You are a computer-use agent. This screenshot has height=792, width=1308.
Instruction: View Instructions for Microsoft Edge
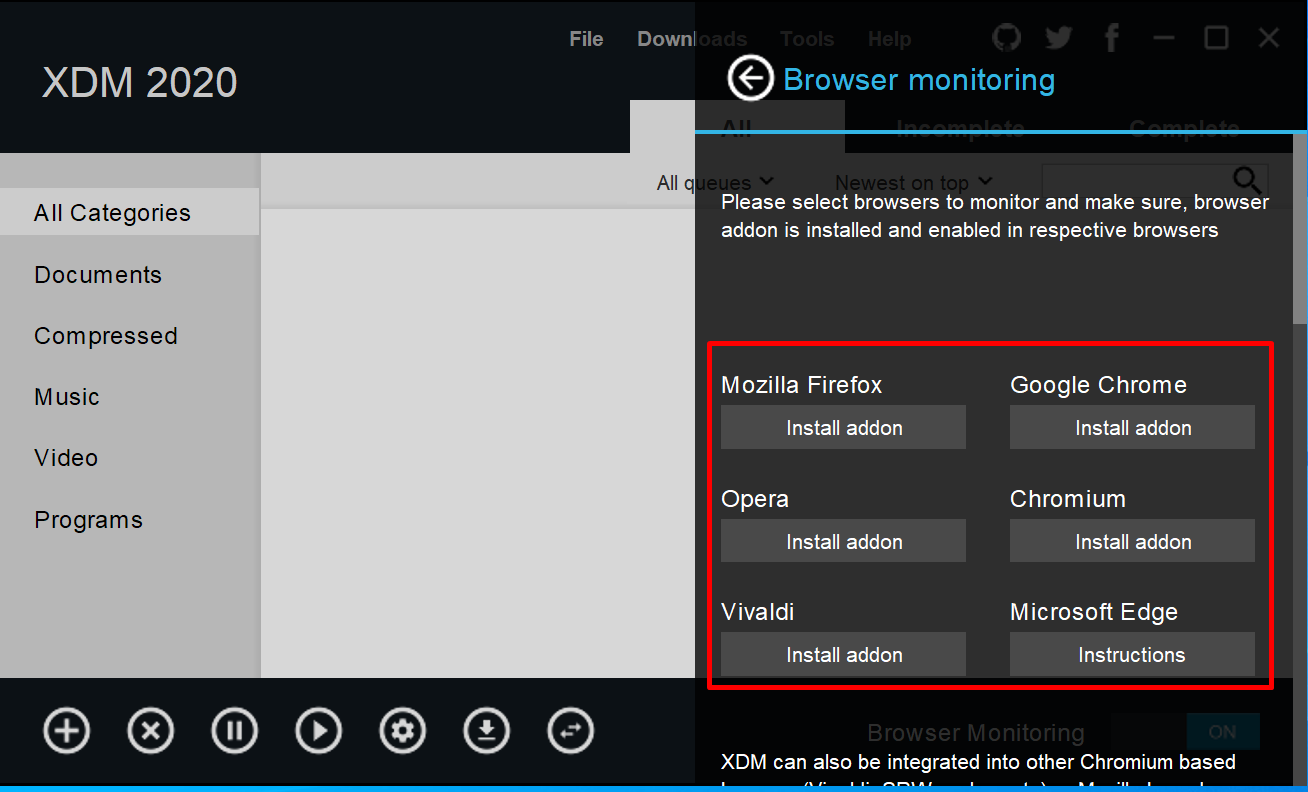coord(1131,654)
